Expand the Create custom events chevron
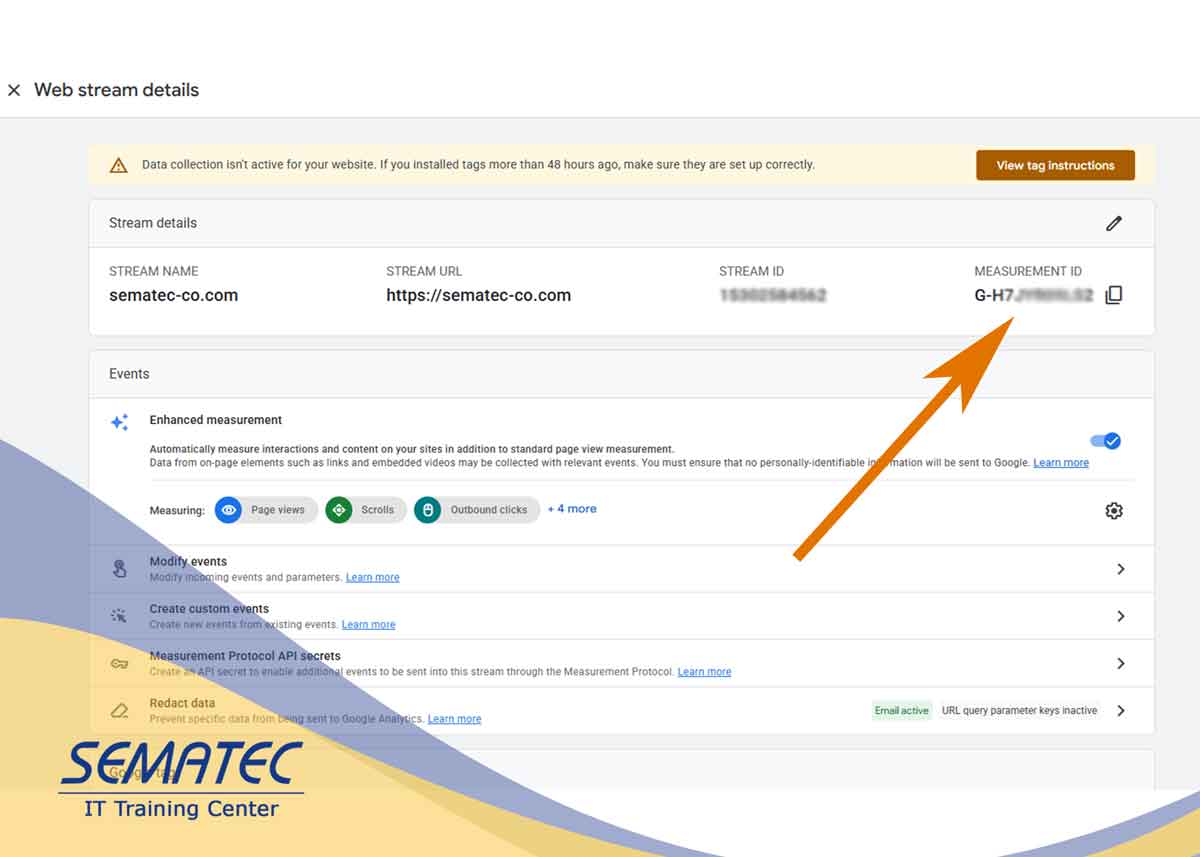 (x=1121, y=616)
